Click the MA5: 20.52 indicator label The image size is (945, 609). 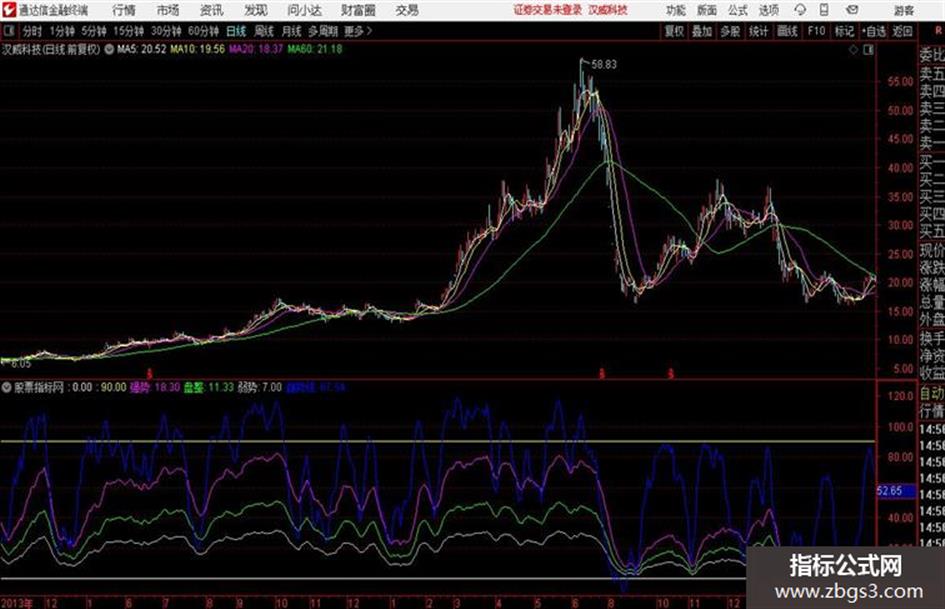142,49
